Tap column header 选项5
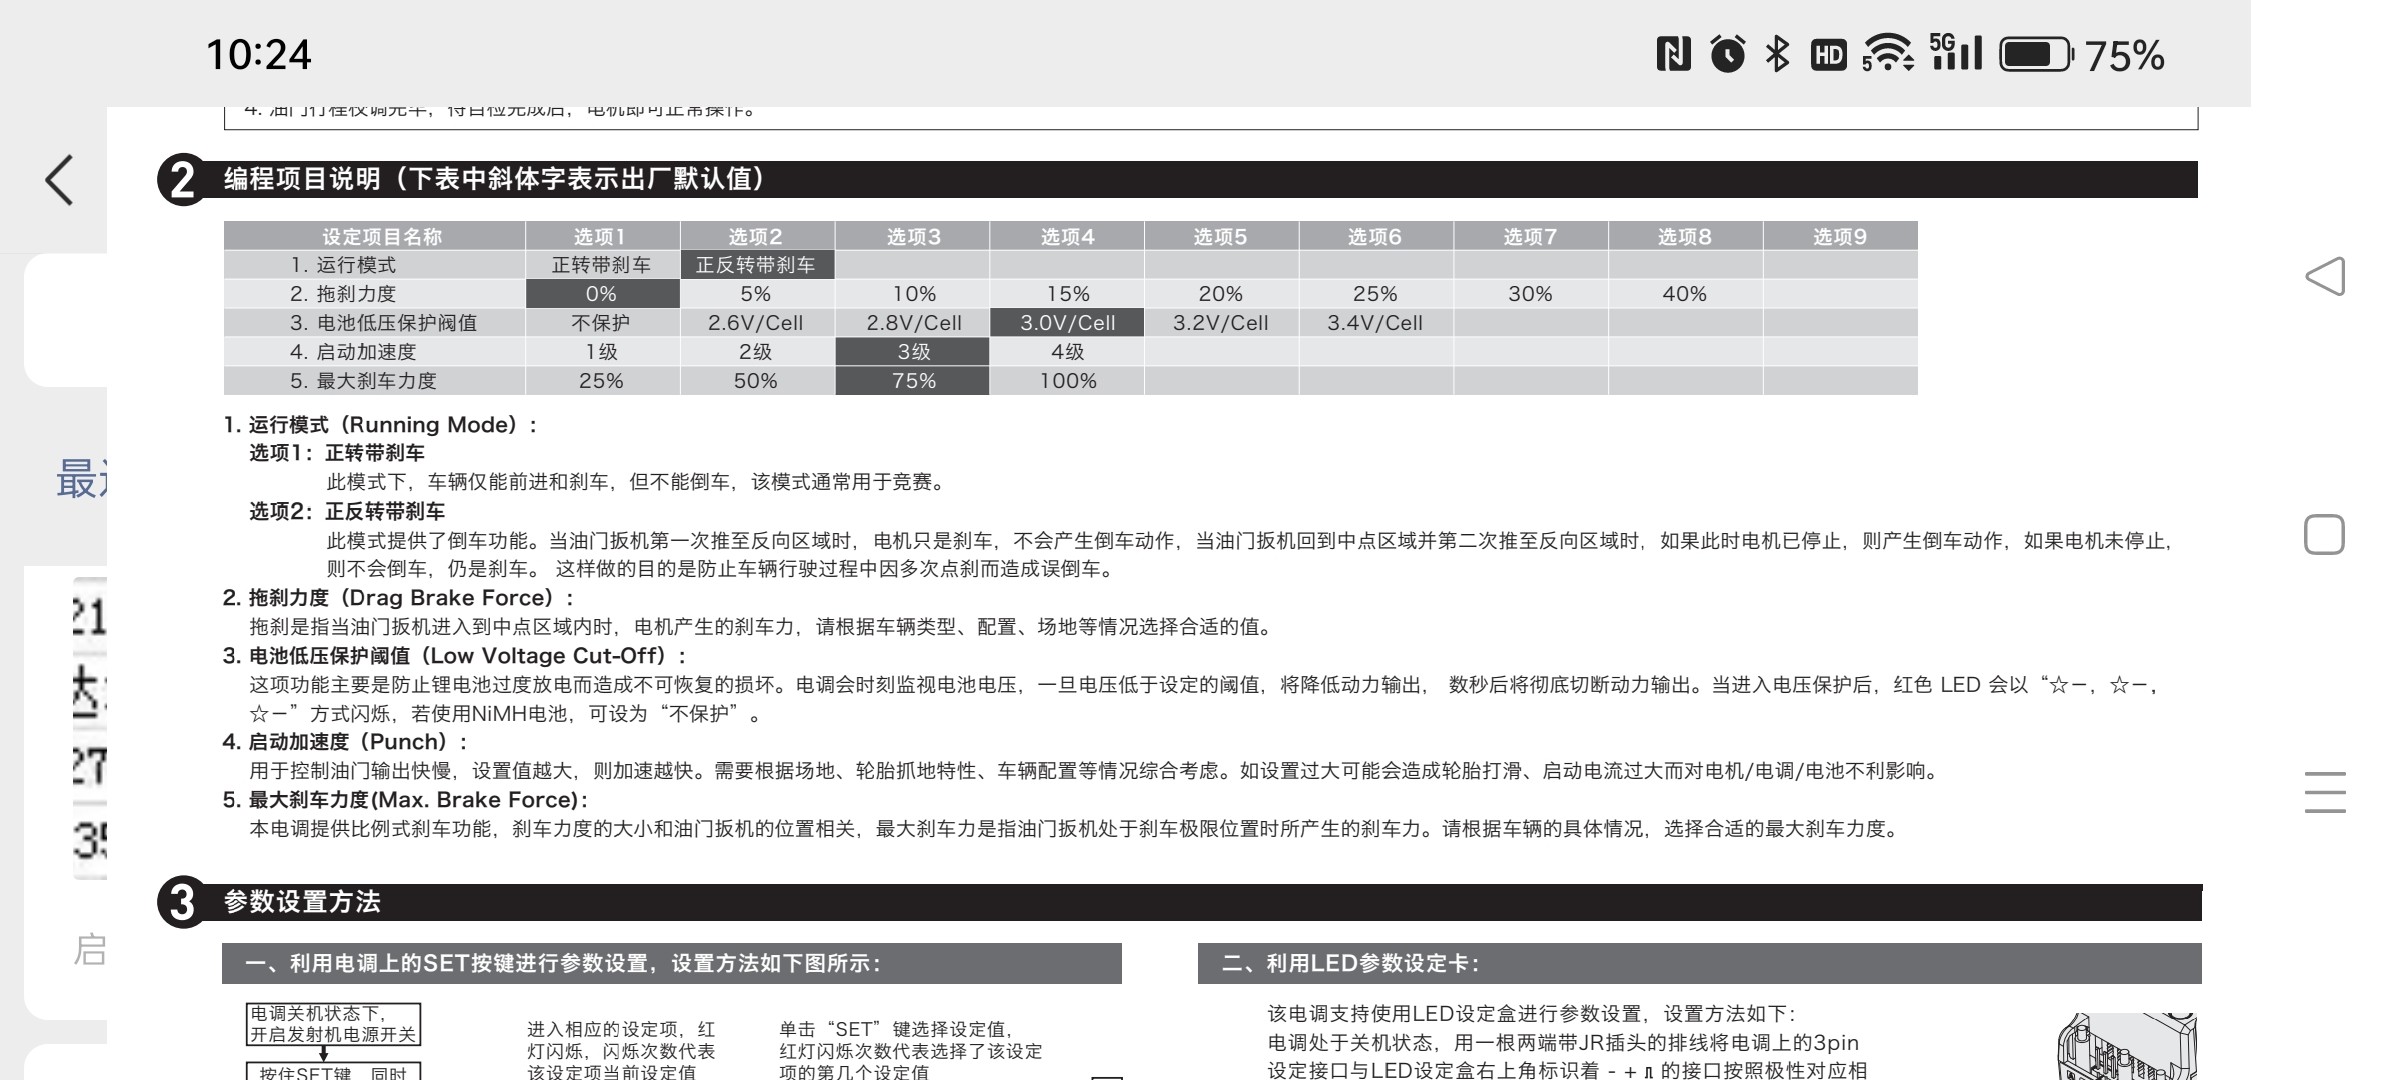The image size is (2400, 1080). point(1221,236)
